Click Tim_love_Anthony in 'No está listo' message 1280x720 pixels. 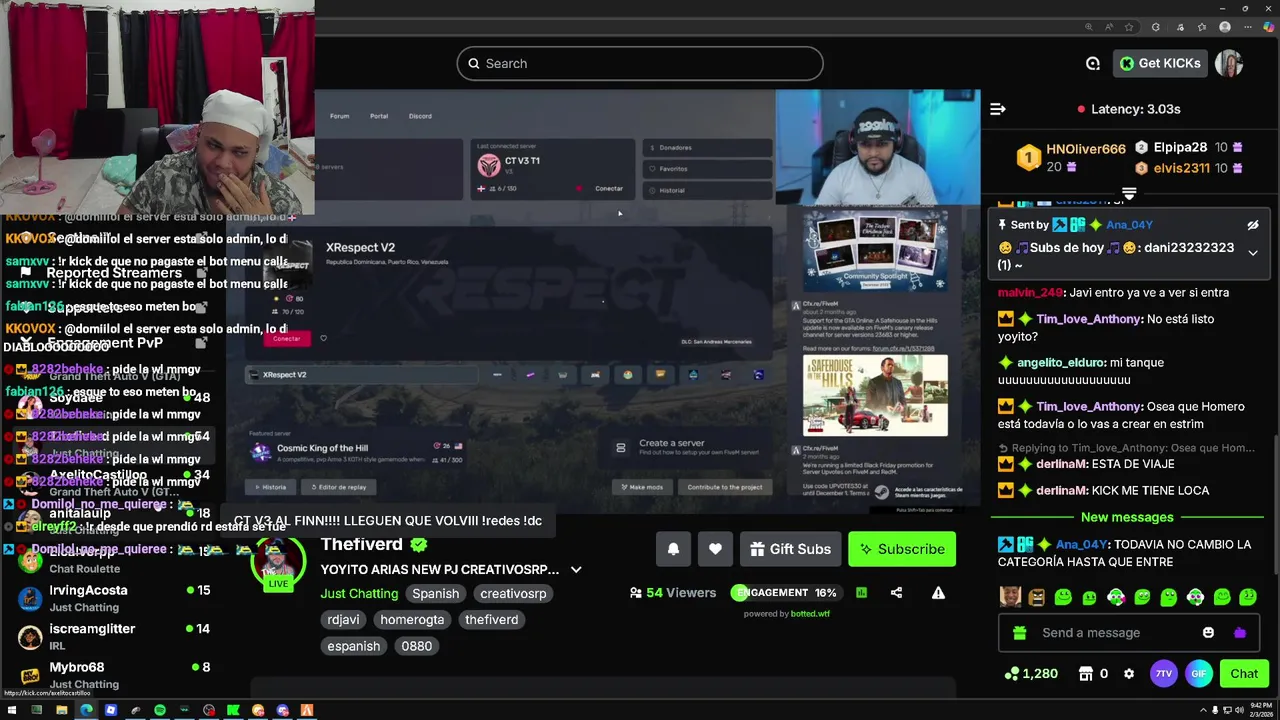click(x=1089, y=319)
